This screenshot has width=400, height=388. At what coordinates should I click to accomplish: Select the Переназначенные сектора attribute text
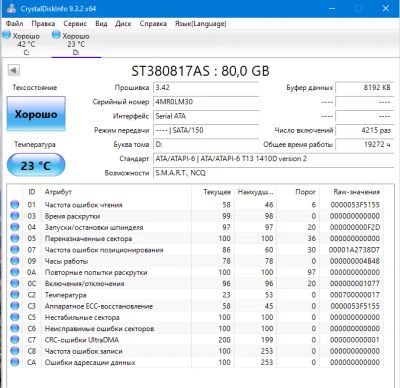click(88, 239)
